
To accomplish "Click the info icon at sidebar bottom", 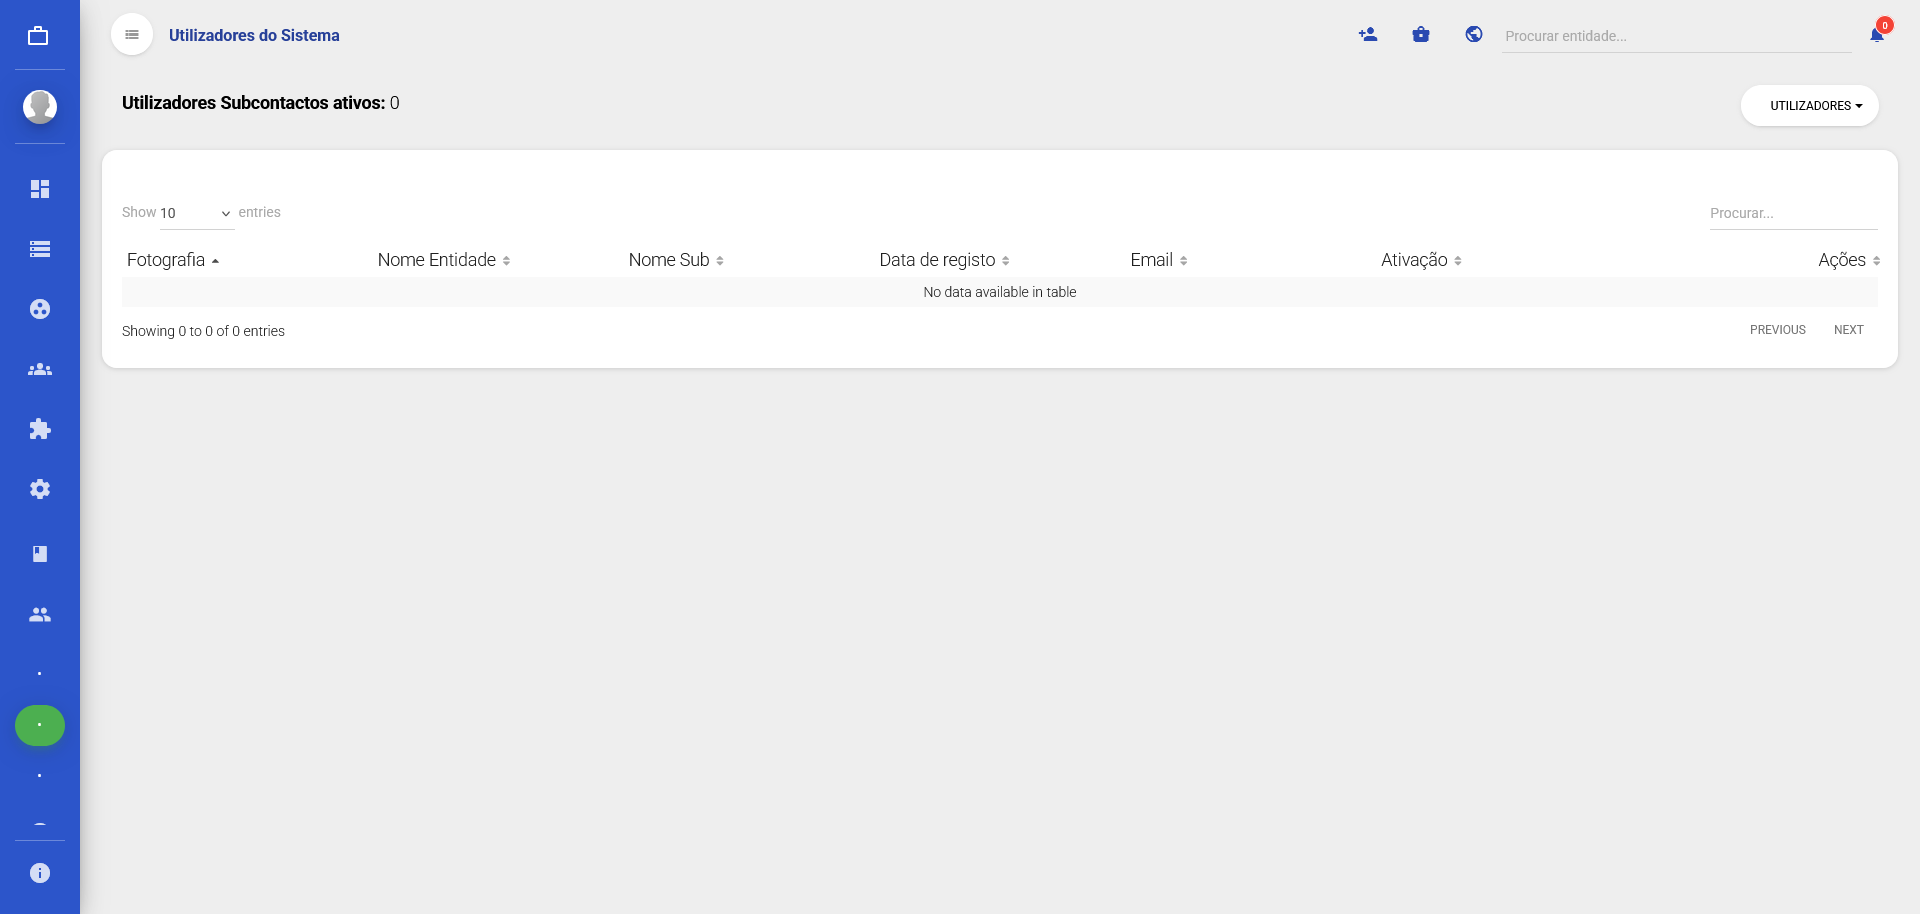I will (40, 873).
